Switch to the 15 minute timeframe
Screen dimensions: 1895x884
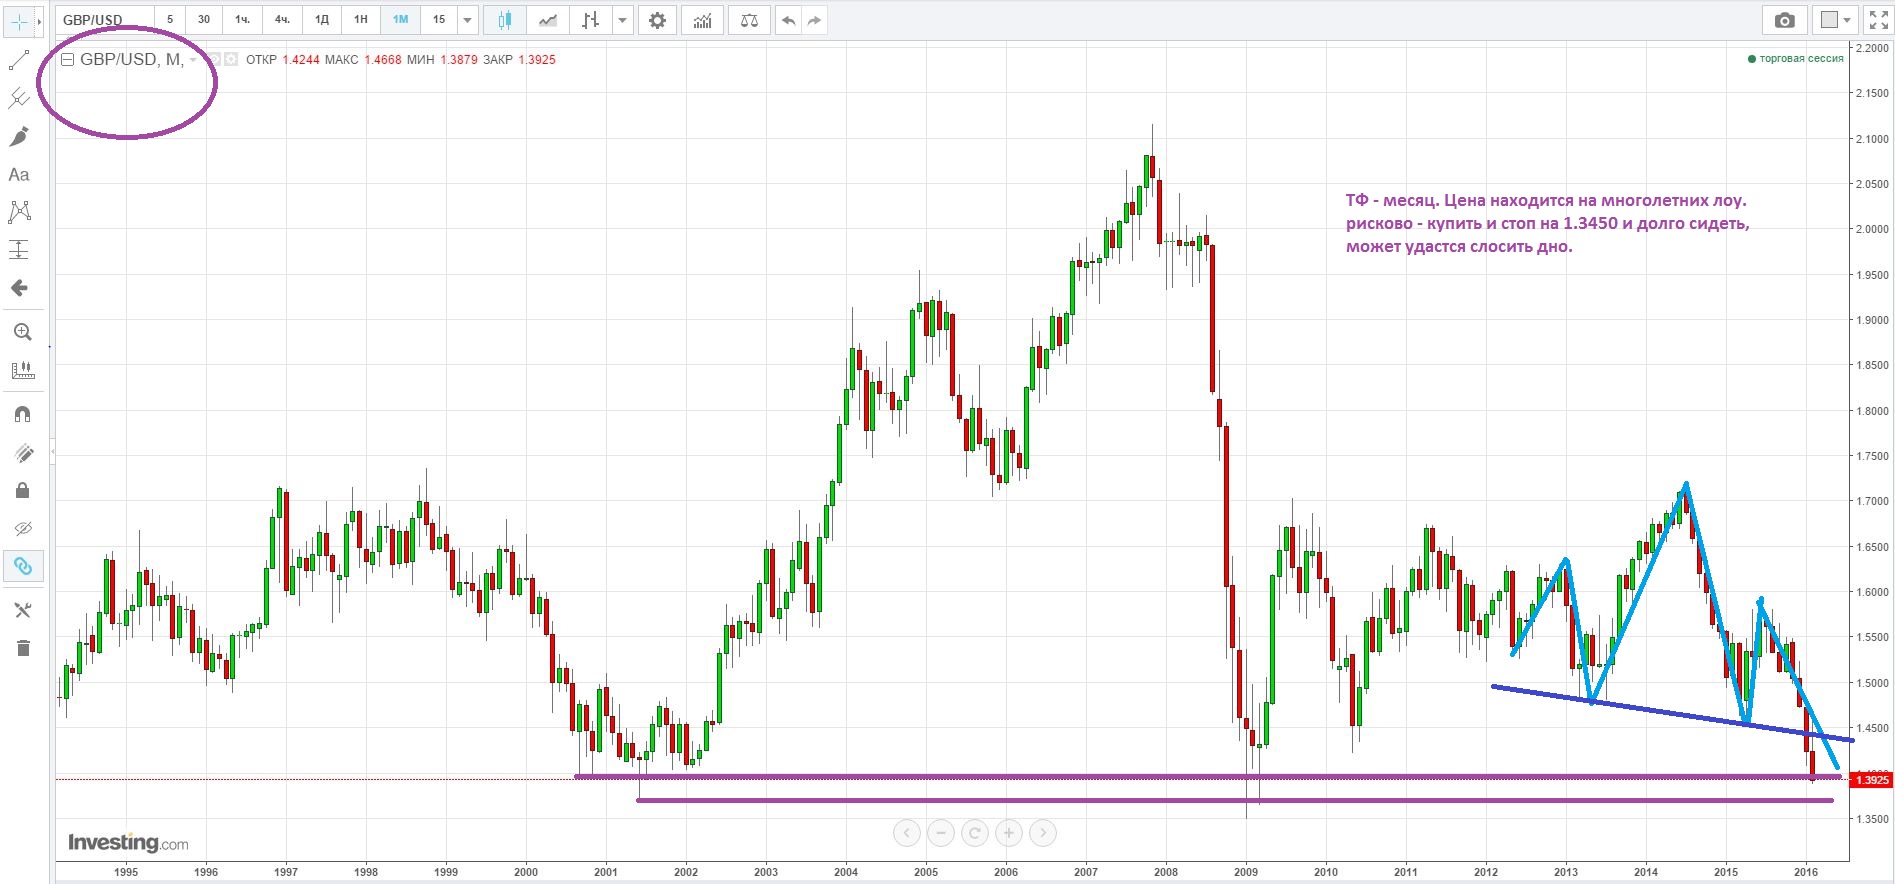[439, 20]
